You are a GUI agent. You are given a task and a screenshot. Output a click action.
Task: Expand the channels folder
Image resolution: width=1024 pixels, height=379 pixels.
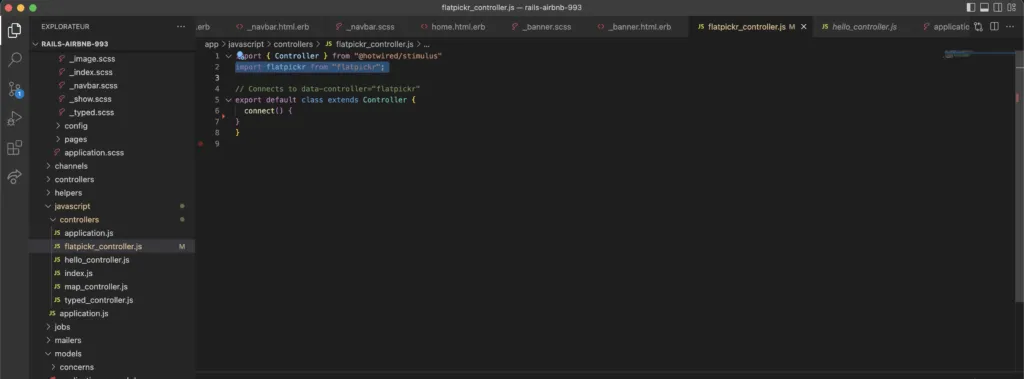71,166
